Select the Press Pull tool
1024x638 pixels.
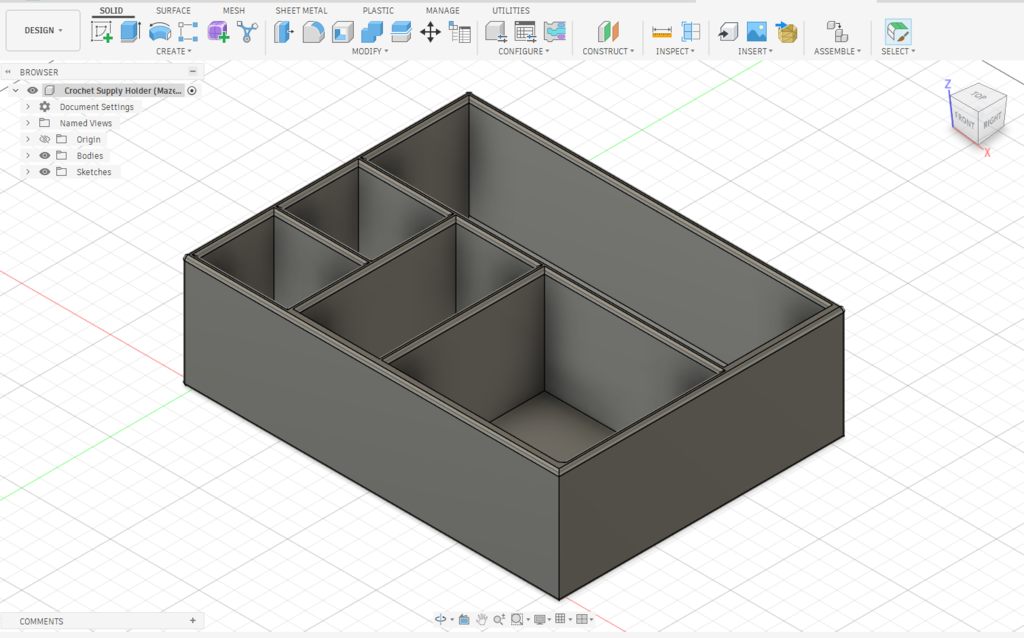pyautogui.click(x=283, y=31)
